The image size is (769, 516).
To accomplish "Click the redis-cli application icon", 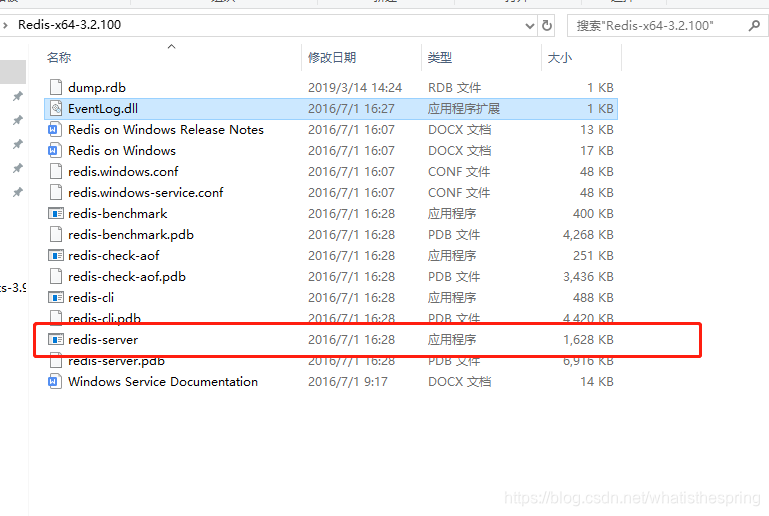I will tap(56, 298).
